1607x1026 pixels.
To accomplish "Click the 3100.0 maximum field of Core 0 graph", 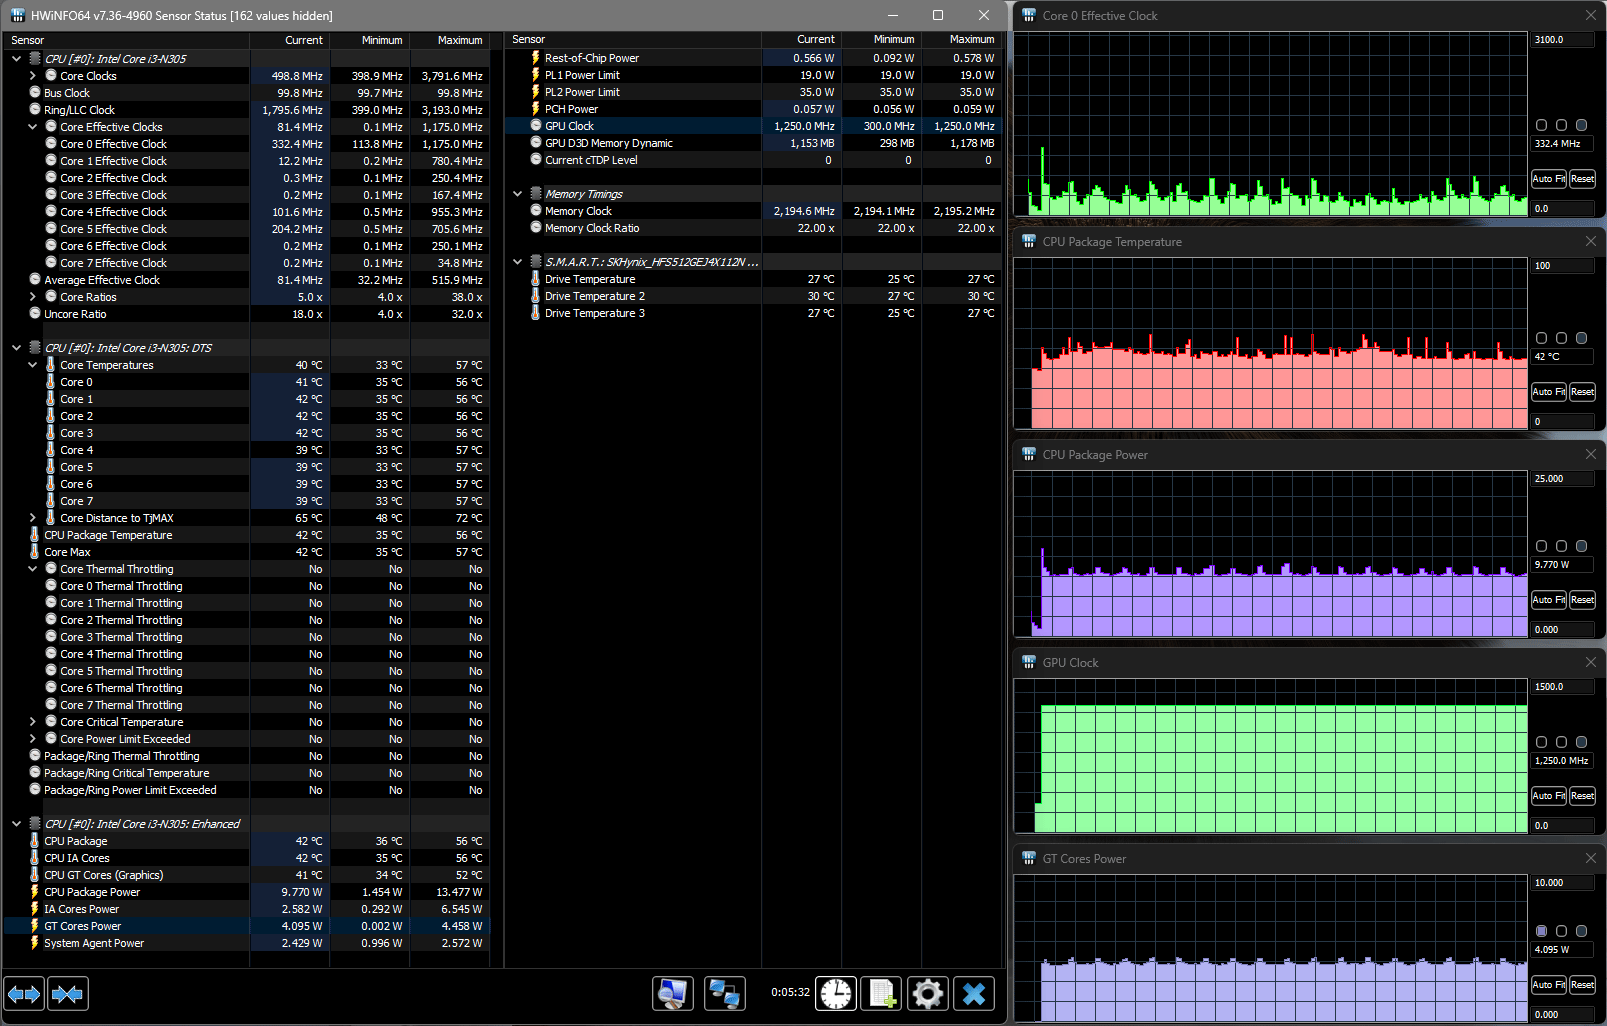I will [x=1561, y=40].
